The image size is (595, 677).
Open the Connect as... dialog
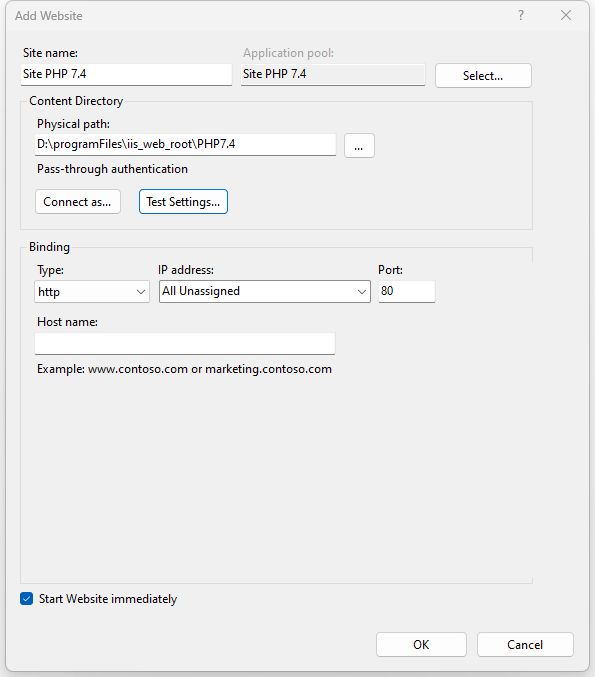(x=78, y=202)
